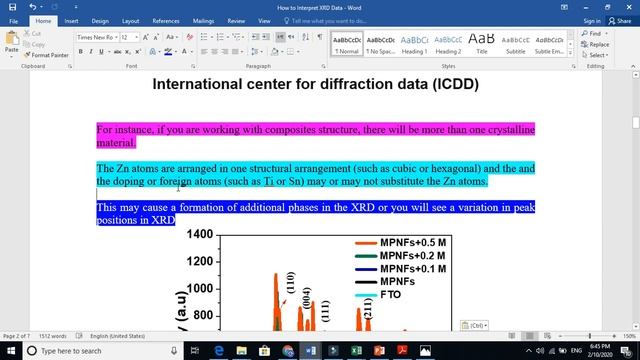640x360 pixels.
Task: Adjust the zoom slider in status bar
Action: click(x=590, y=336)
